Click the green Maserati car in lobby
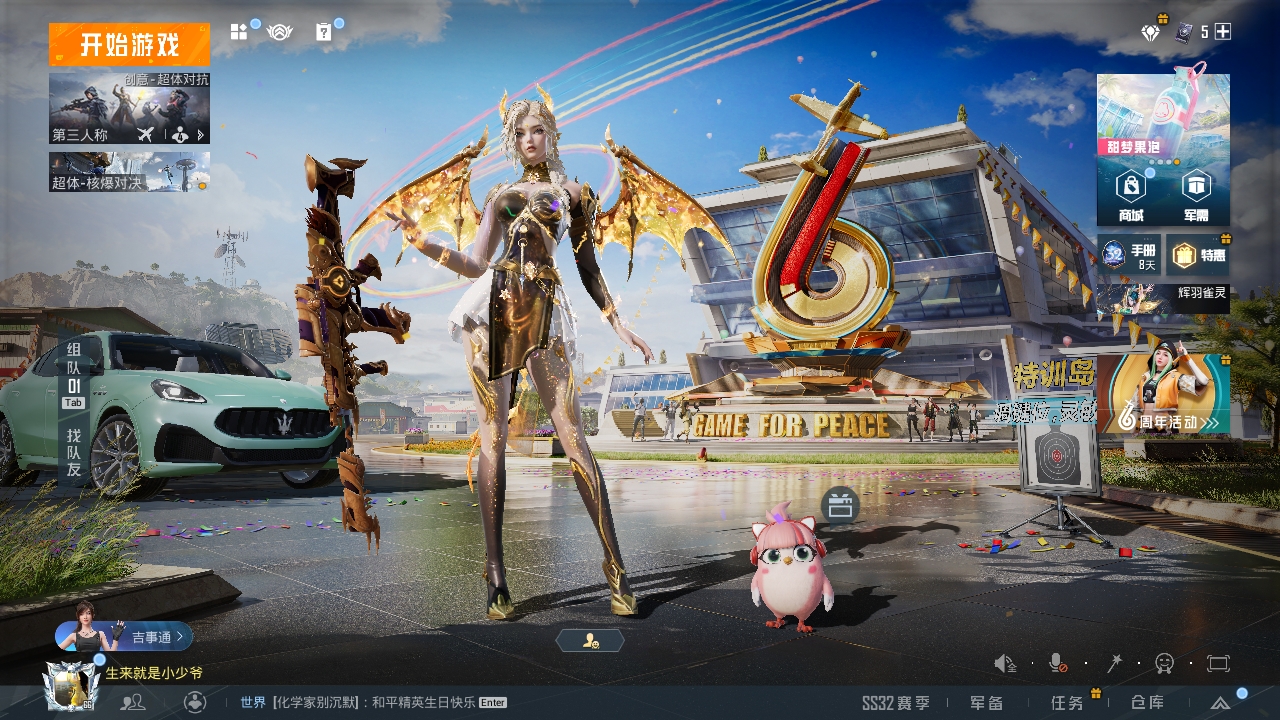The image size is (1280, 720). pyautogui.click(x=170, y=410)
